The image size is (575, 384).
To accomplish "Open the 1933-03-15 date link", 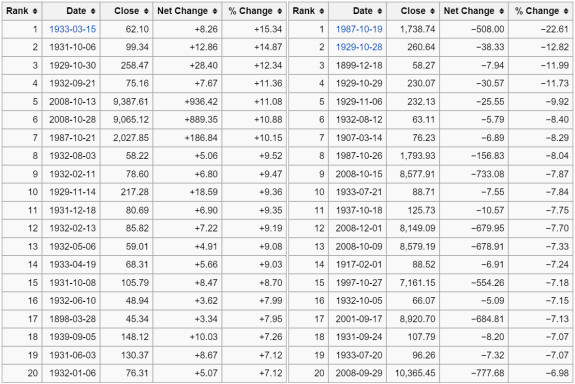I will click(x=73, y=29).
